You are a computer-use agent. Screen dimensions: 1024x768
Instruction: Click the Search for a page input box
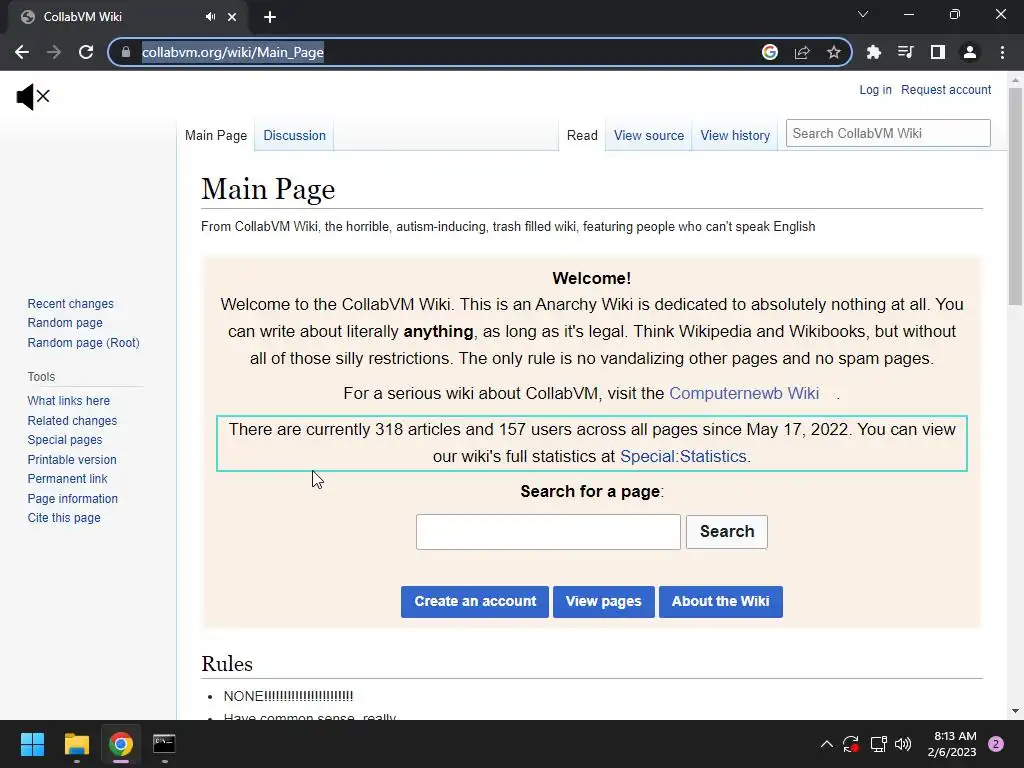pos(548,532)
